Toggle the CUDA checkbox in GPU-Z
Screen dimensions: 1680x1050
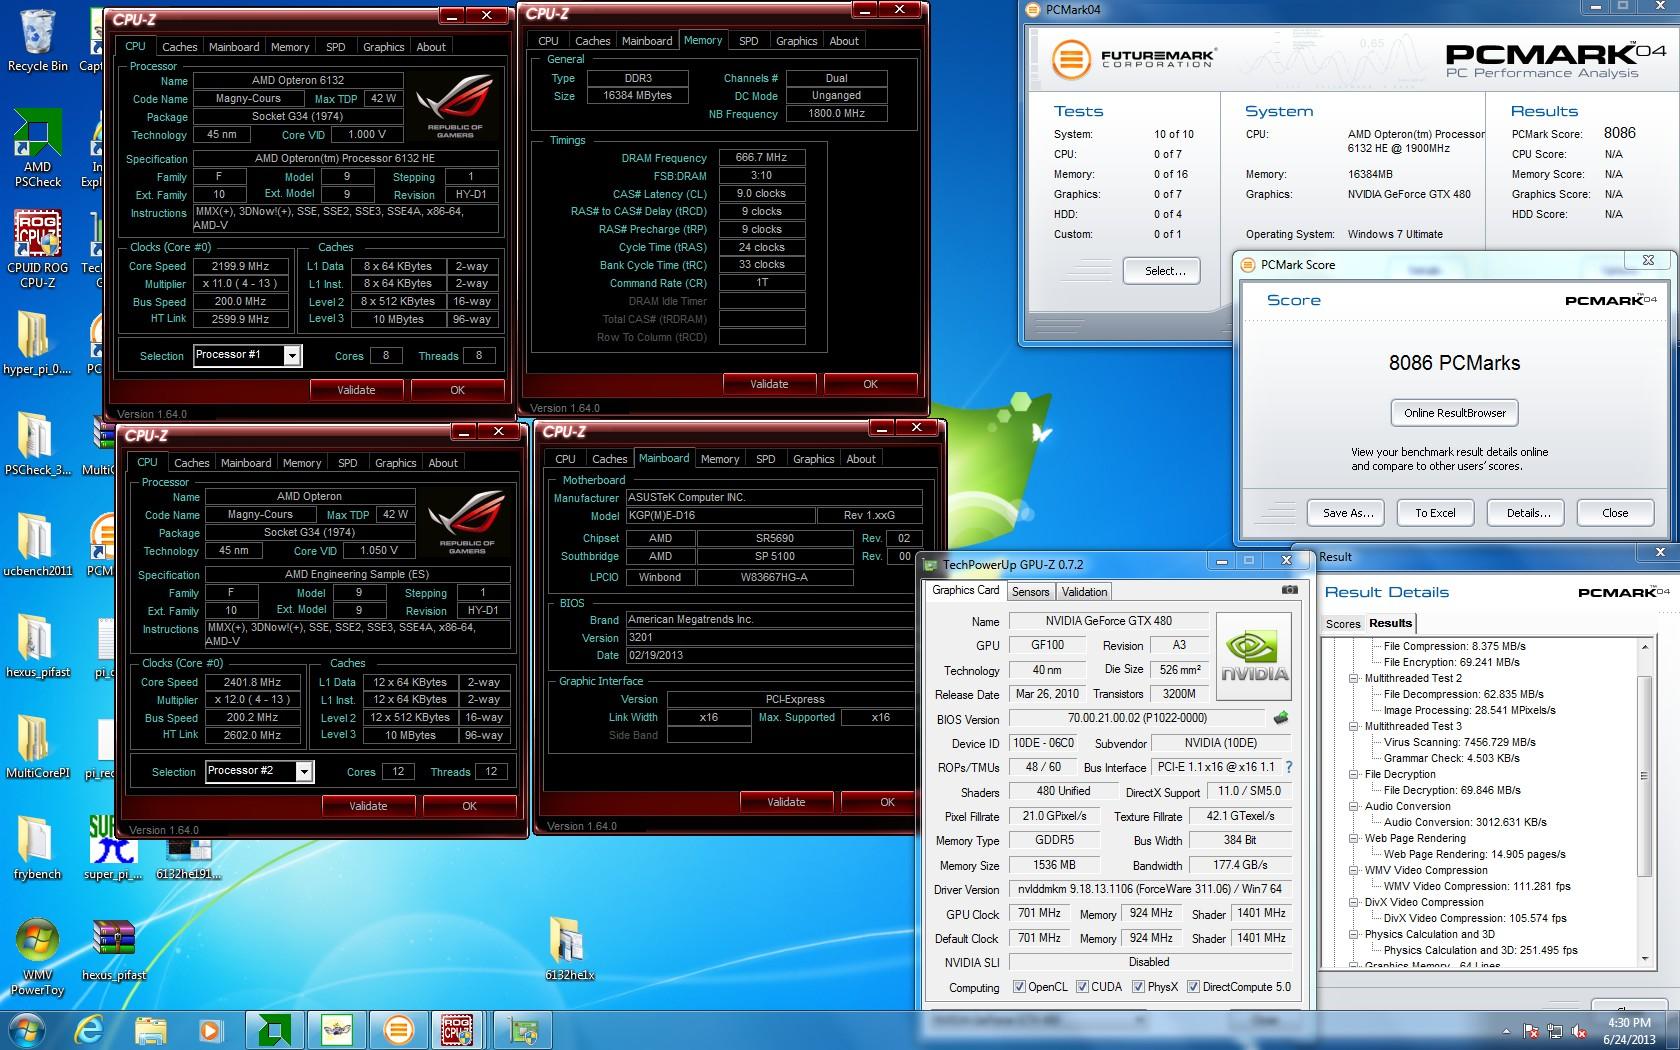click(1082, 986)
